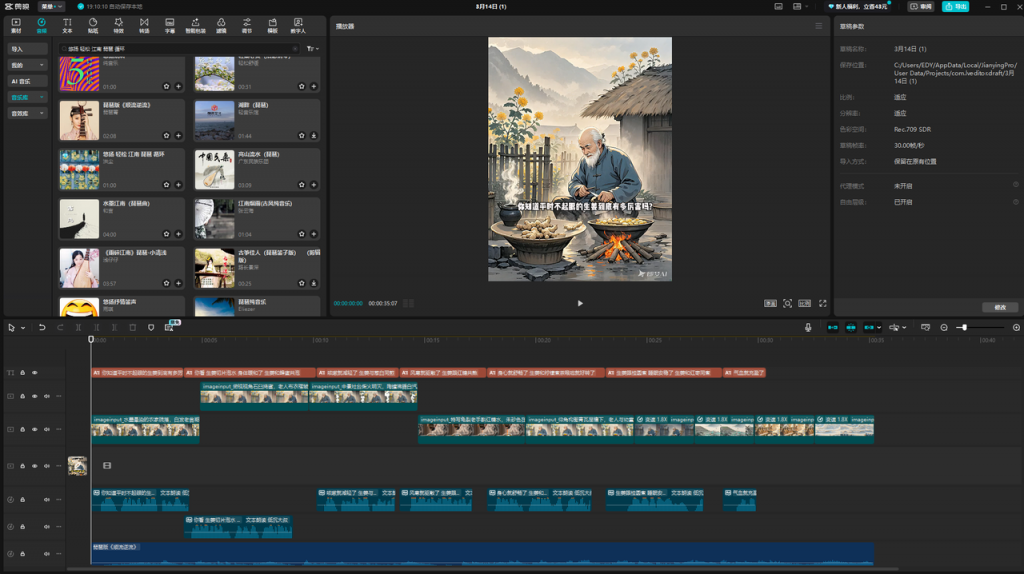Toggle visibility of the text track
The image size is (1024, 574).
35,373
